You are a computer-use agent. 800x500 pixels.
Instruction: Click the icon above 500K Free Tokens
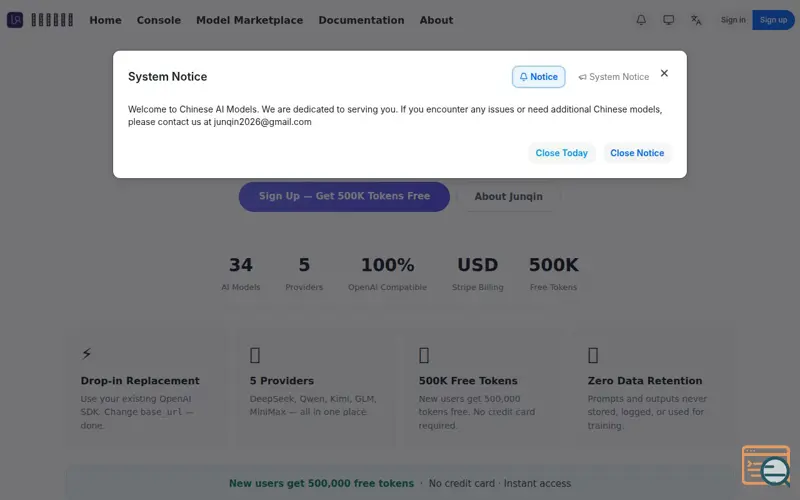[424, 355]
